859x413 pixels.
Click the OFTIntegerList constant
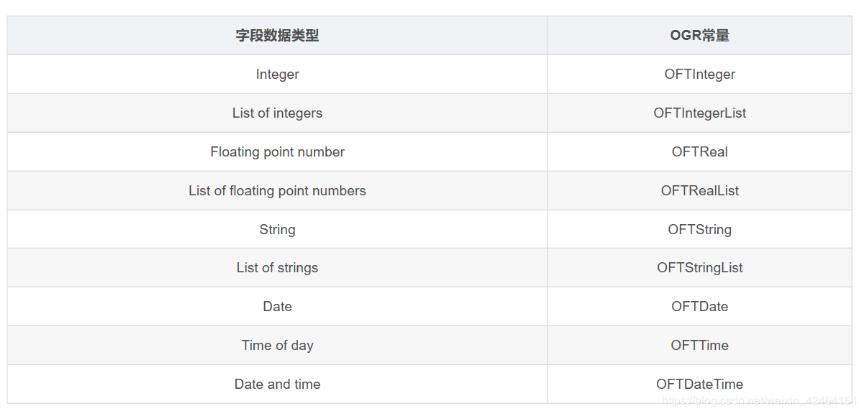pyautogui.click(x=699, y=113)
